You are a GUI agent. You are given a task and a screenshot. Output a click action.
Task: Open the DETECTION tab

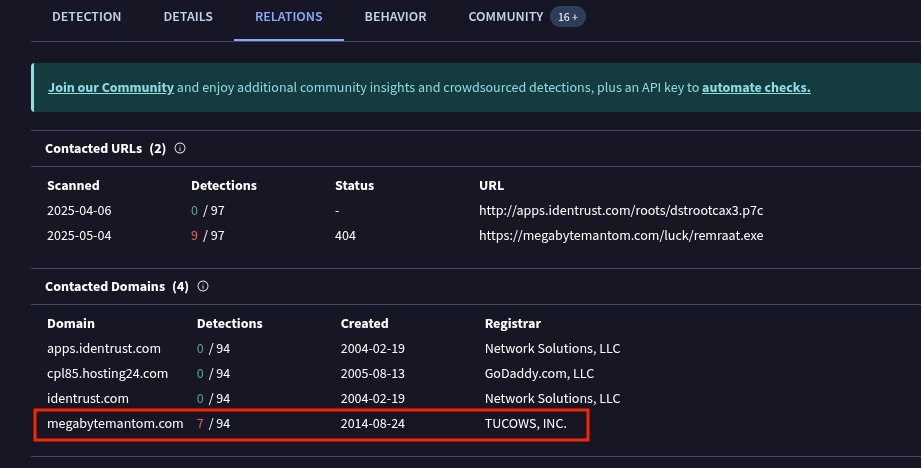[x=86, y=17]
